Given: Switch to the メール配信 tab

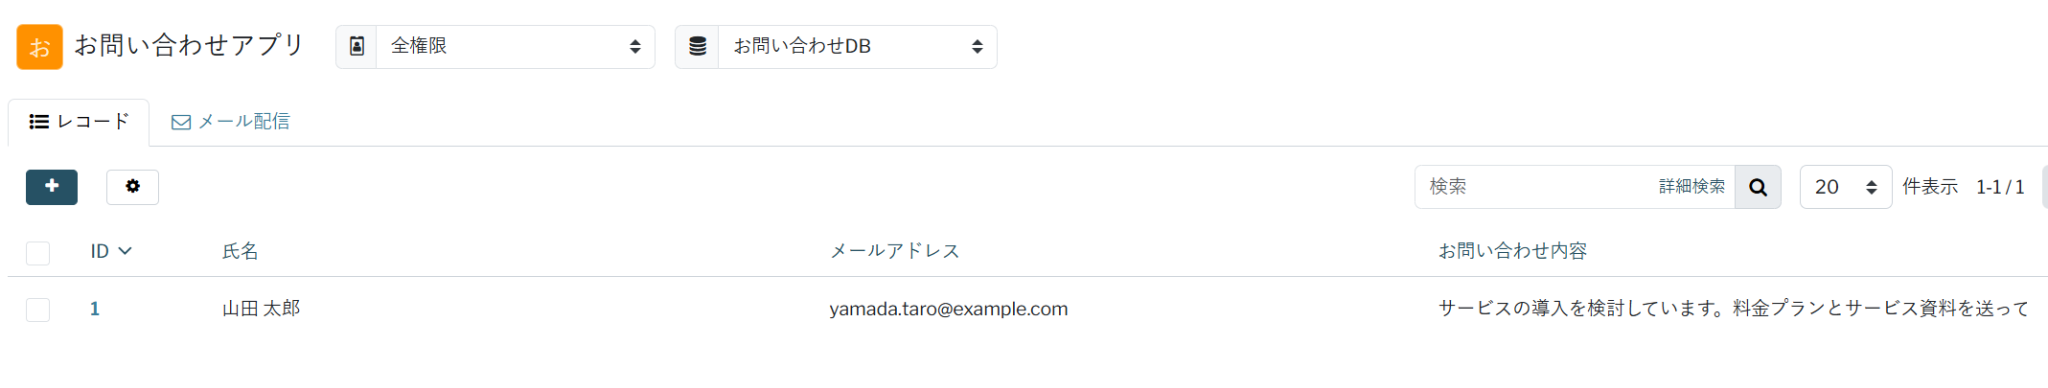Looking at the screenshot, I should pyautogui.click(x=231, y=122).
